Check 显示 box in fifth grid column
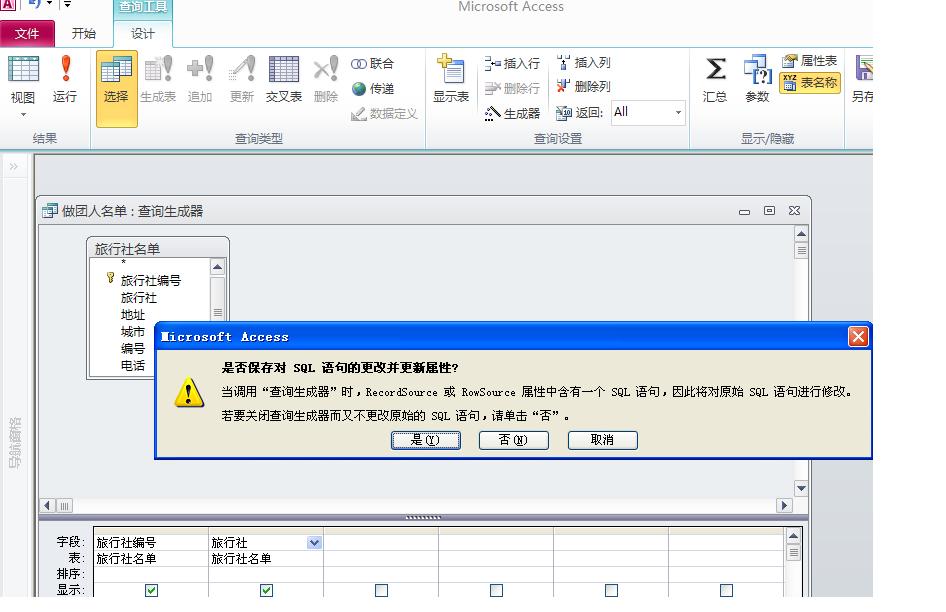The height and width of the screenshot is (612, 946). 611,590
